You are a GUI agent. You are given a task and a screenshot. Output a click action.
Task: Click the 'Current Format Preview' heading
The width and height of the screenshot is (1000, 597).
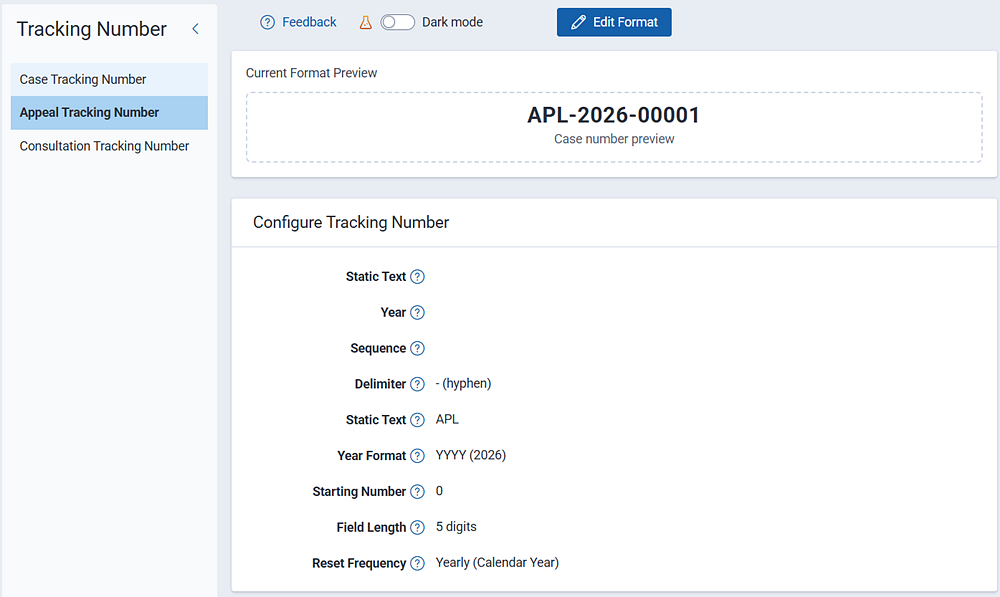[311, 73]
